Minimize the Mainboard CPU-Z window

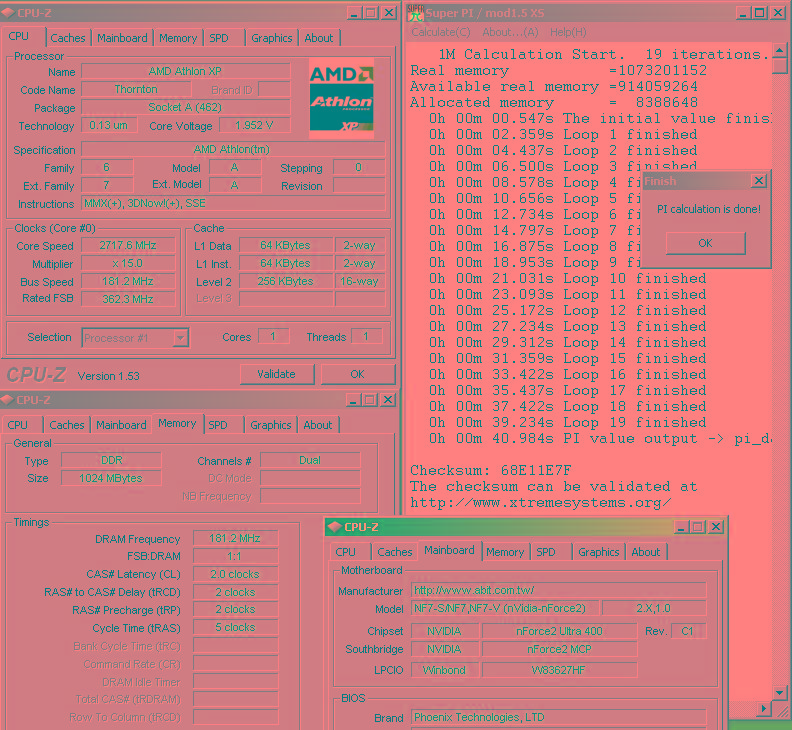pyautogui.click(x=681, y=527)
